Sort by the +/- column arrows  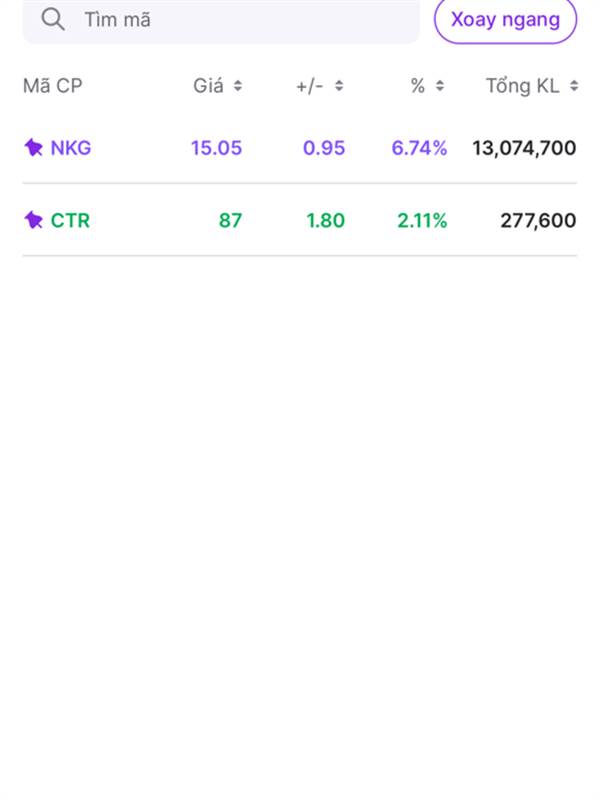click(339, 86)
